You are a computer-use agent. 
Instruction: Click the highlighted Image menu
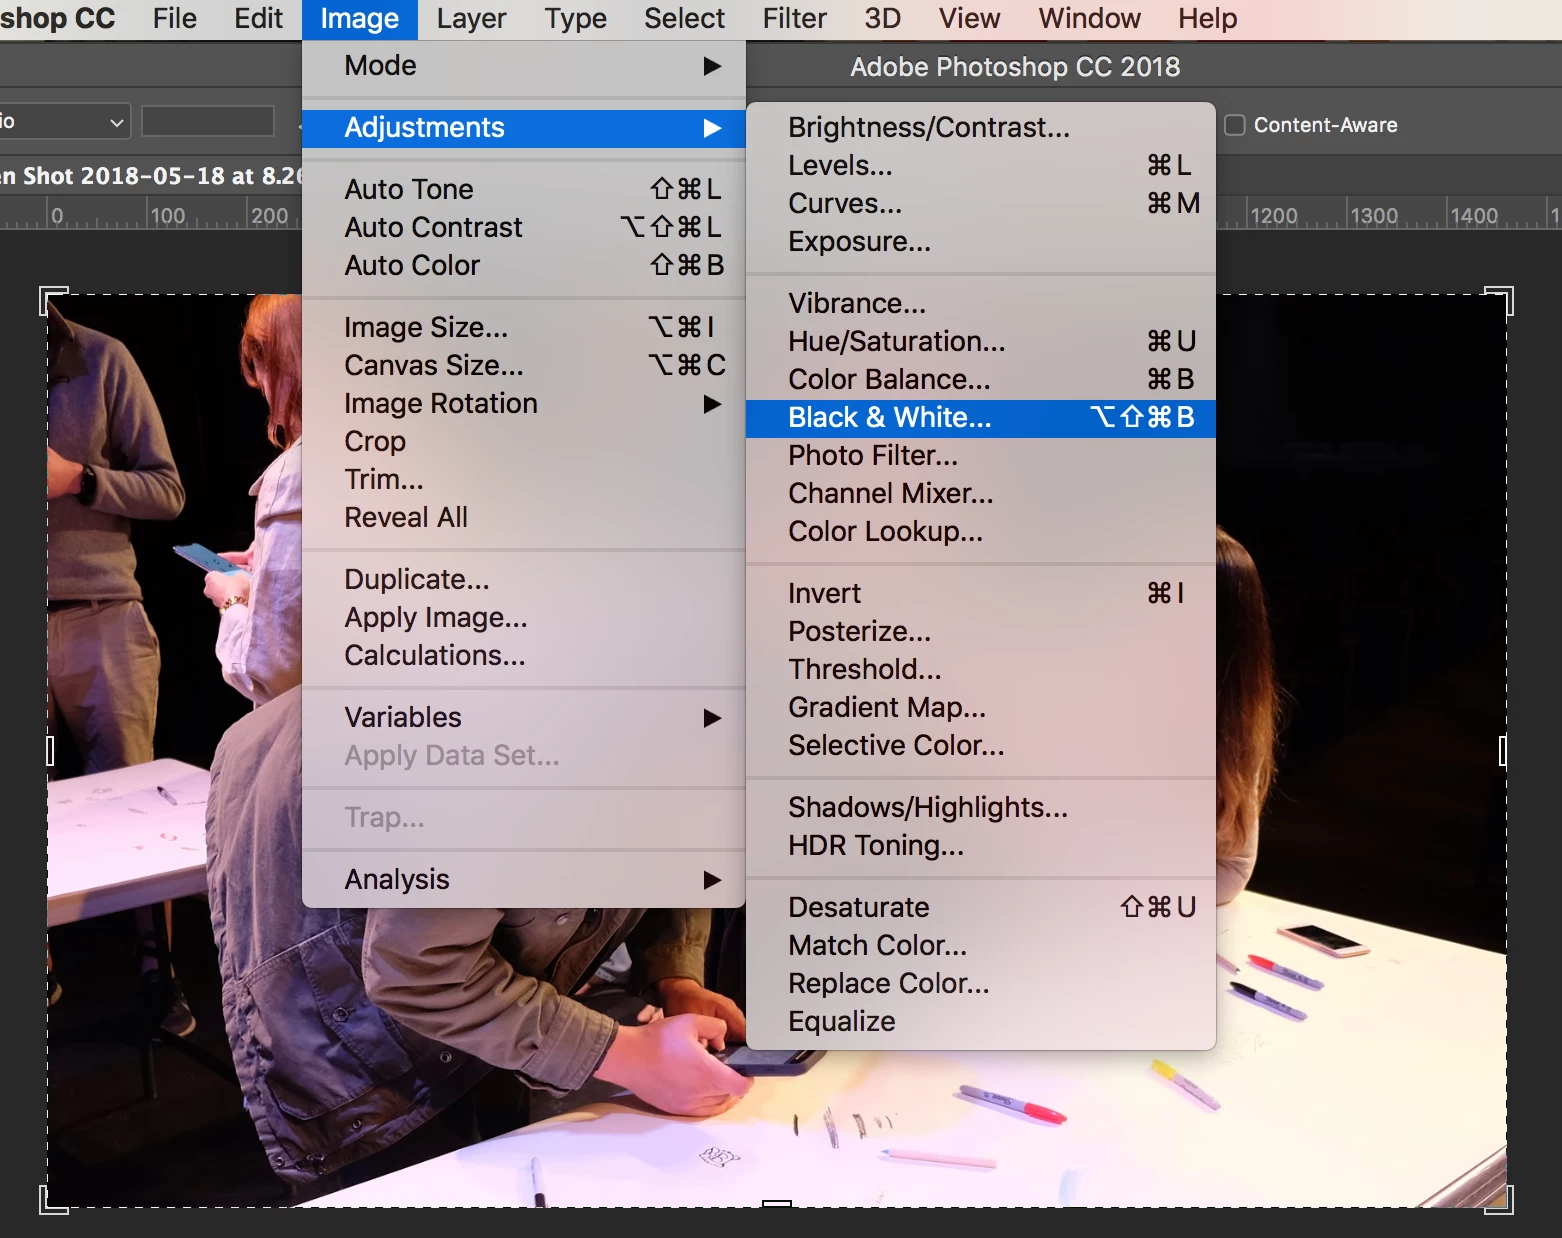(359, 18)
